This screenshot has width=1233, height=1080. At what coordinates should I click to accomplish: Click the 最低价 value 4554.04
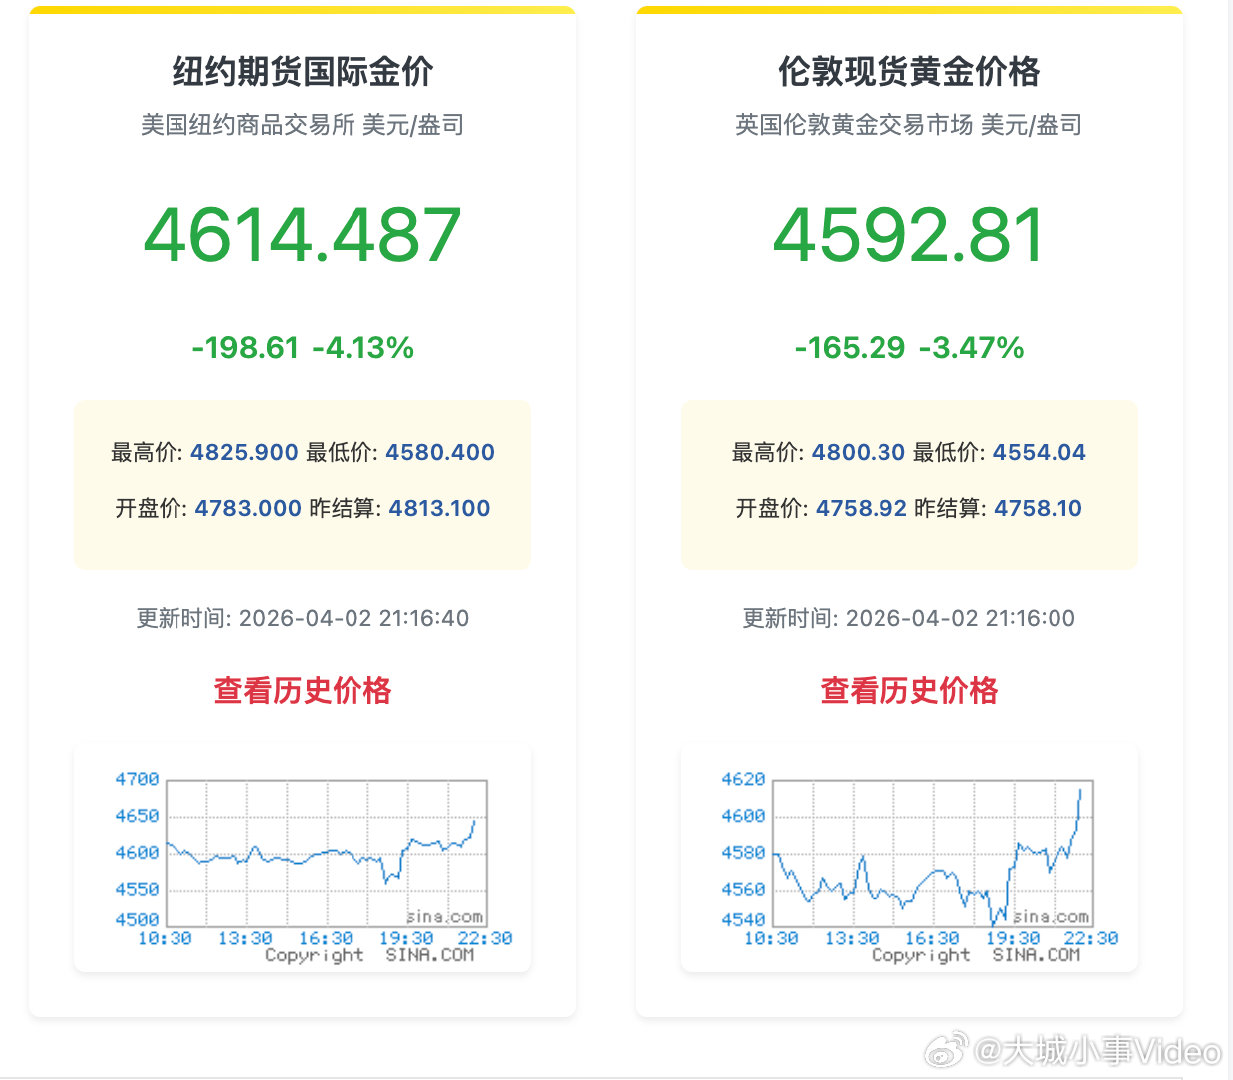(1039, 452)
